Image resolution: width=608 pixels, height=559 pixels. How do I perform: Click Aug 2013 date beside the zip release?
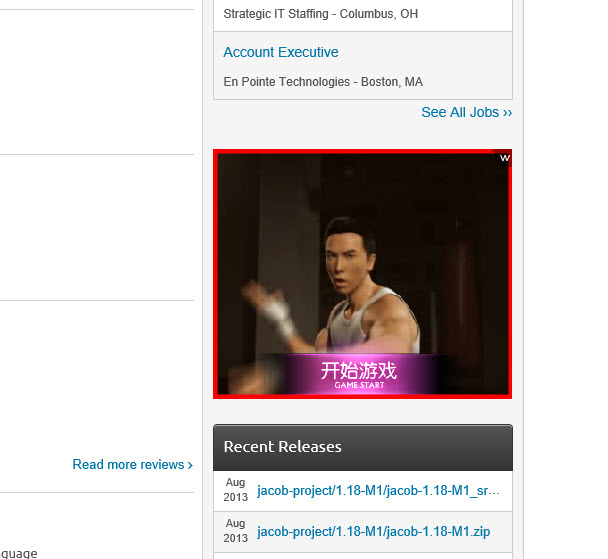[235, 531]
